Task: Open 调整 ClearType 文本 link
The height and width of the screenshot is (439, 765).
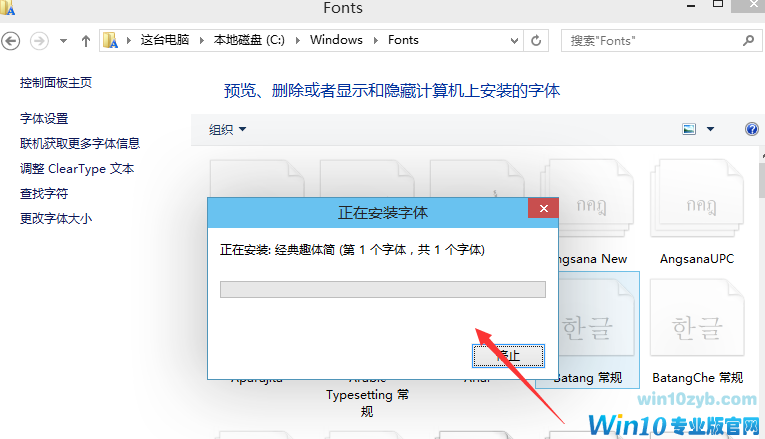Action: [77, 169]
